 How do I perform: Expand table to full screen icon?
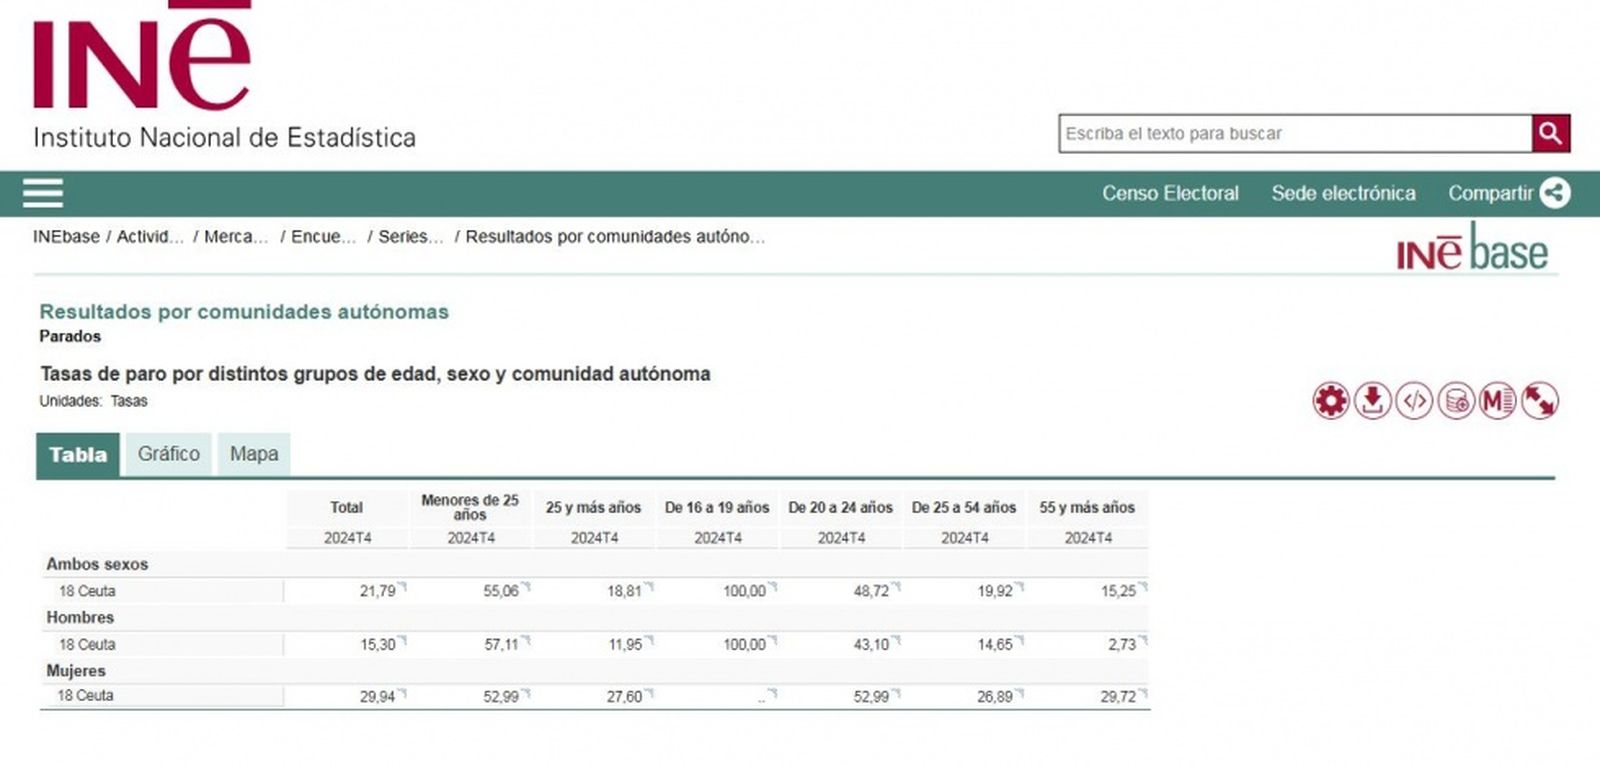[x=1539, y=401]
